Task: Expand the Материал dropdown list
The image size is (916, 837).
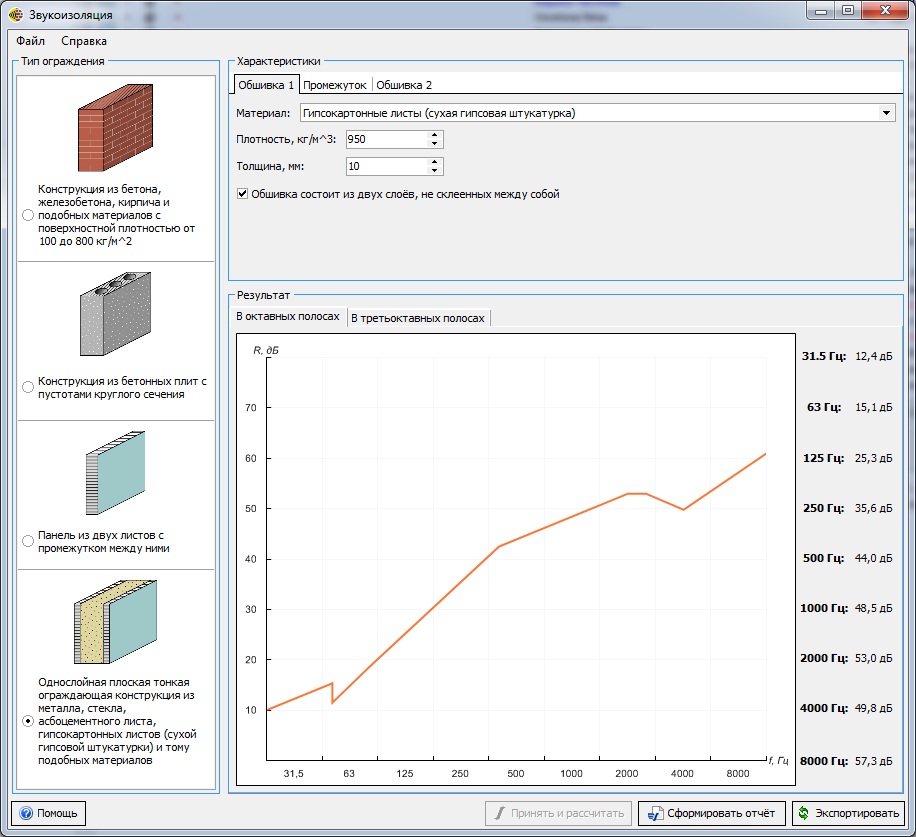Action: pyautogui.click(x=887, y=113)
